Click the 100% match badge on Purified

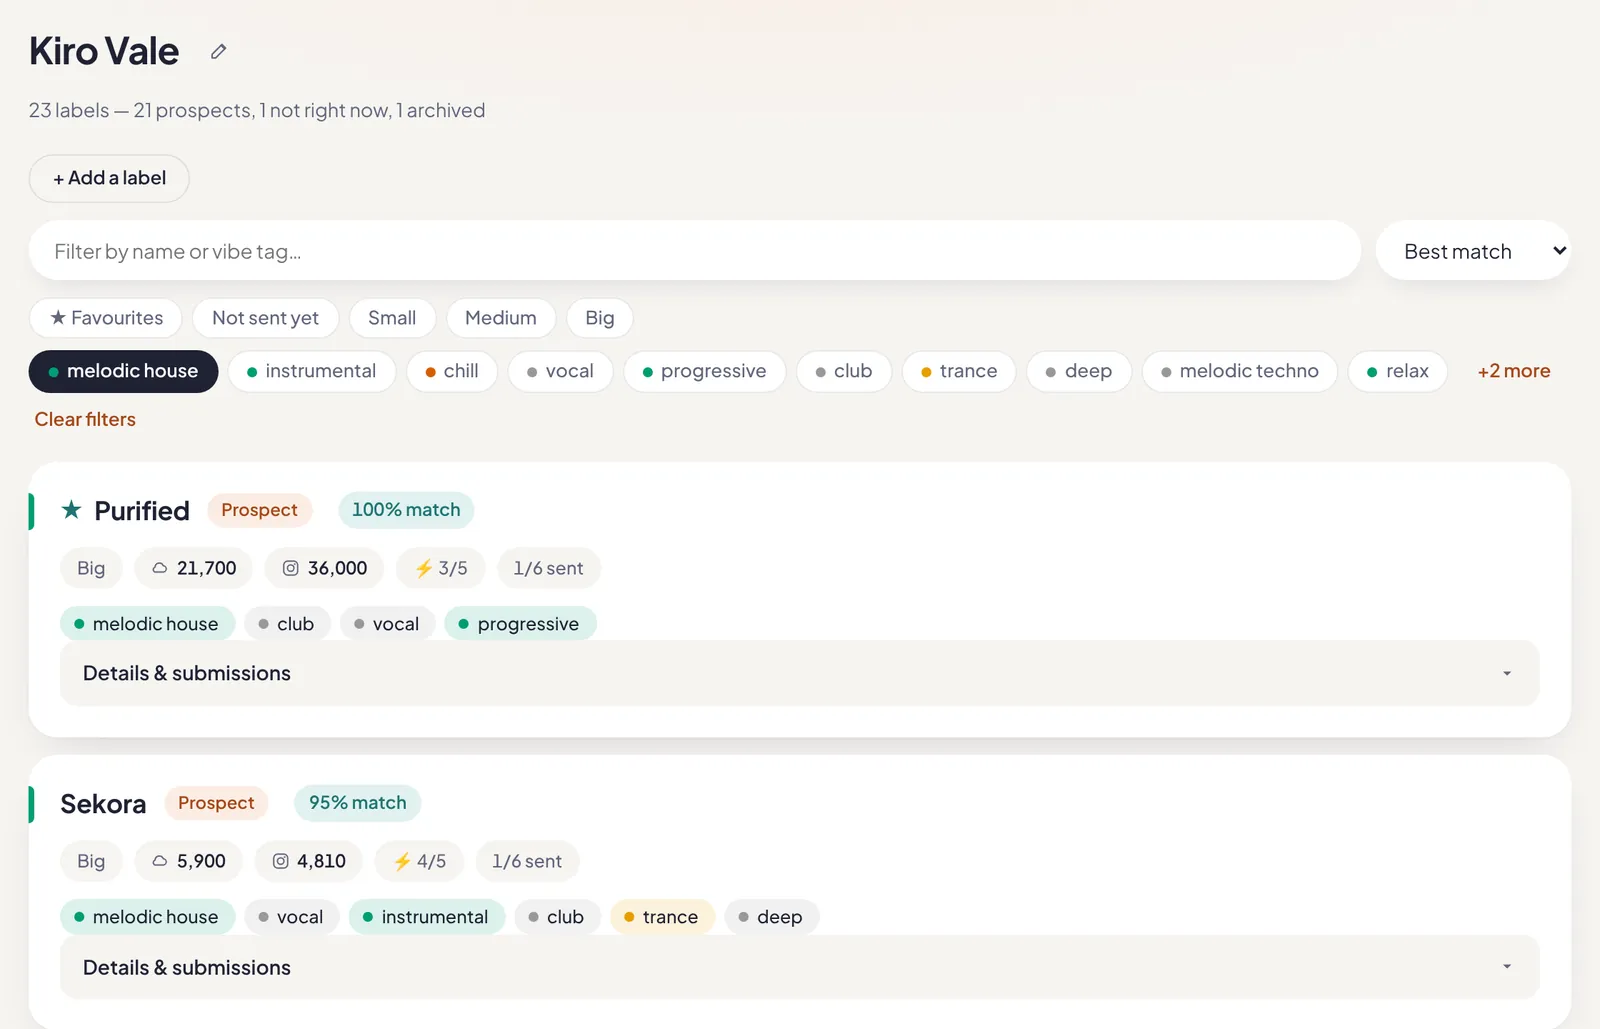[406, 510]
